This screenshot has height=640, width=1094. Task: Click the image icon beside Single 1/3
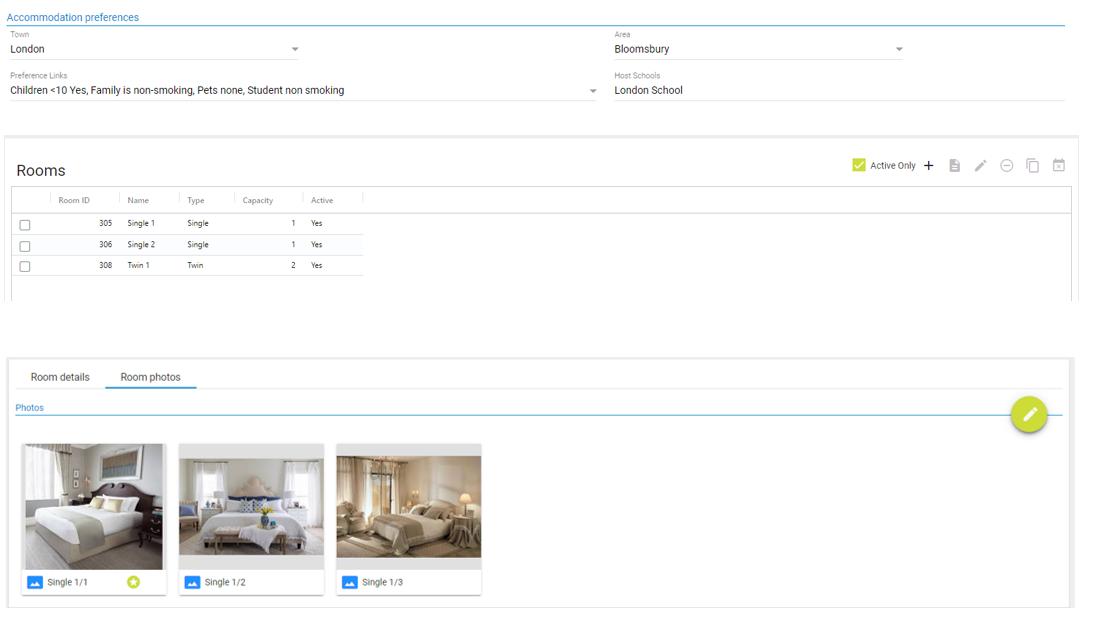coord(350,582)
